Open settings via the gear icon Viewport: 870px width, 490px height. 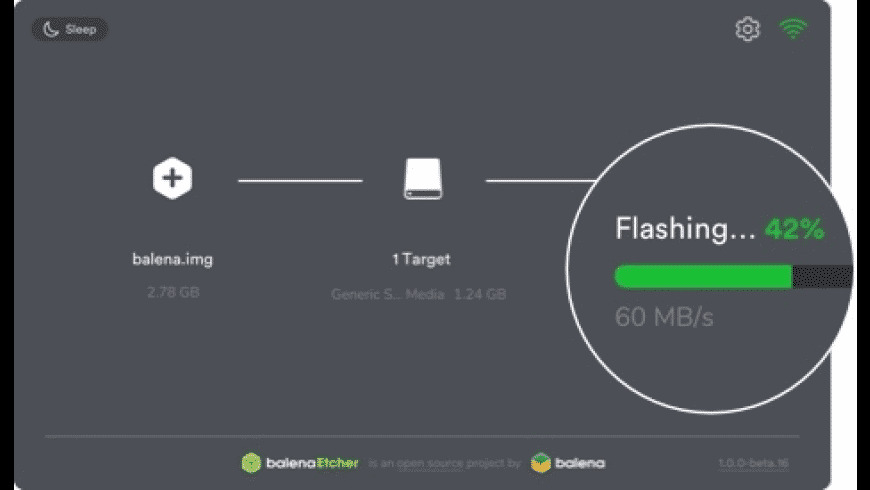coord(747,29)
